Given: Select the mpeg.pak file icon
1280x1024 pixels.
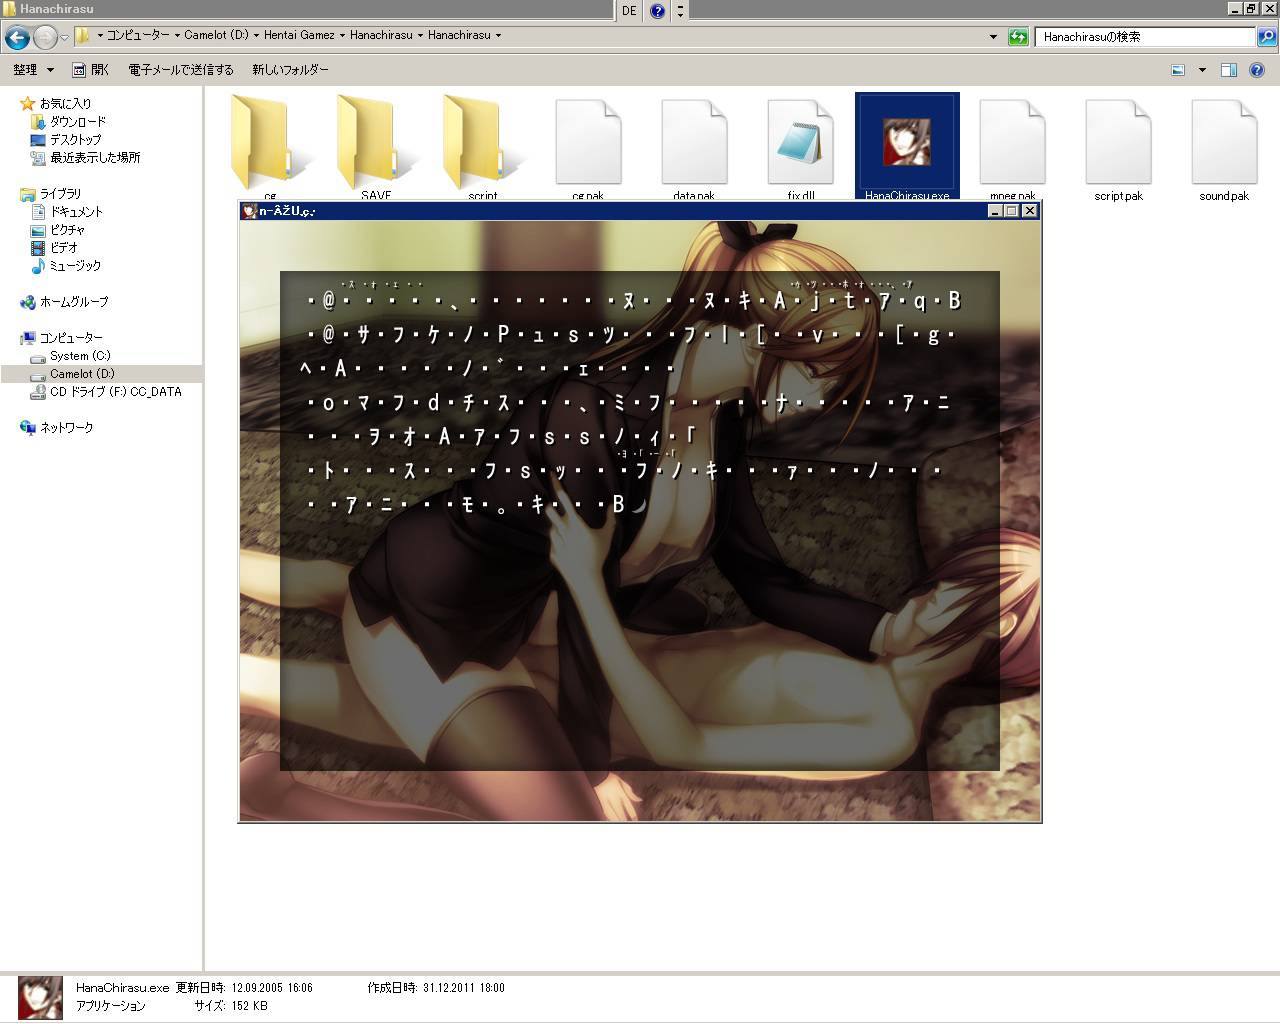Looking at the screenshot, I should point(1012,141).
